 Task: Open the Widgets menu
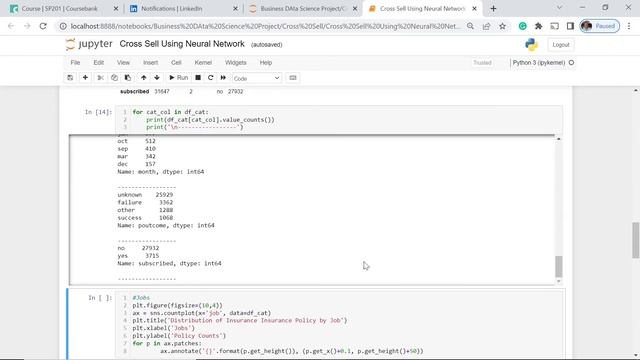tap(236, 62)
